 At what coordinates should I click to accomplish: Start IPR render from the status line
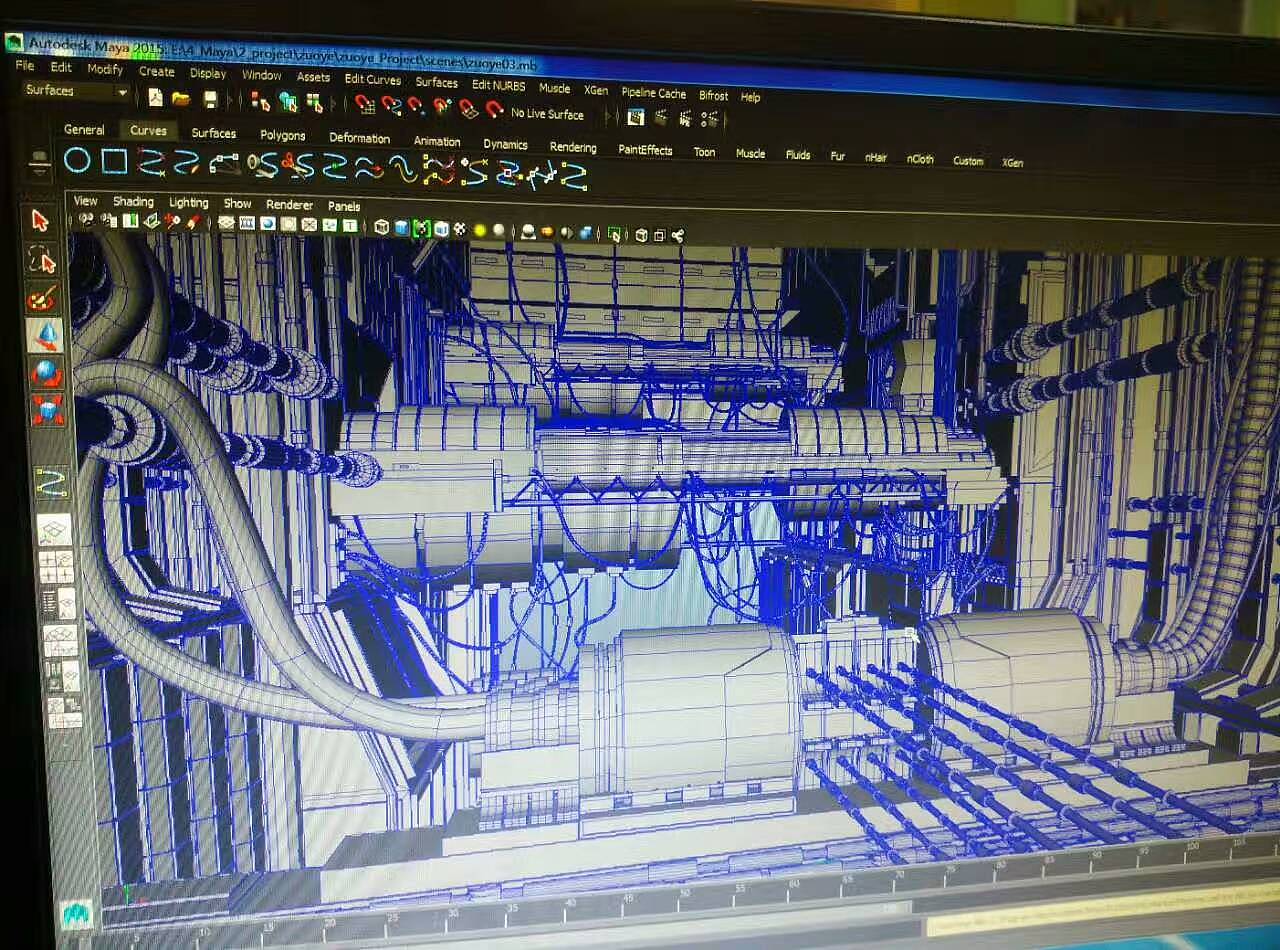(685, 119)
